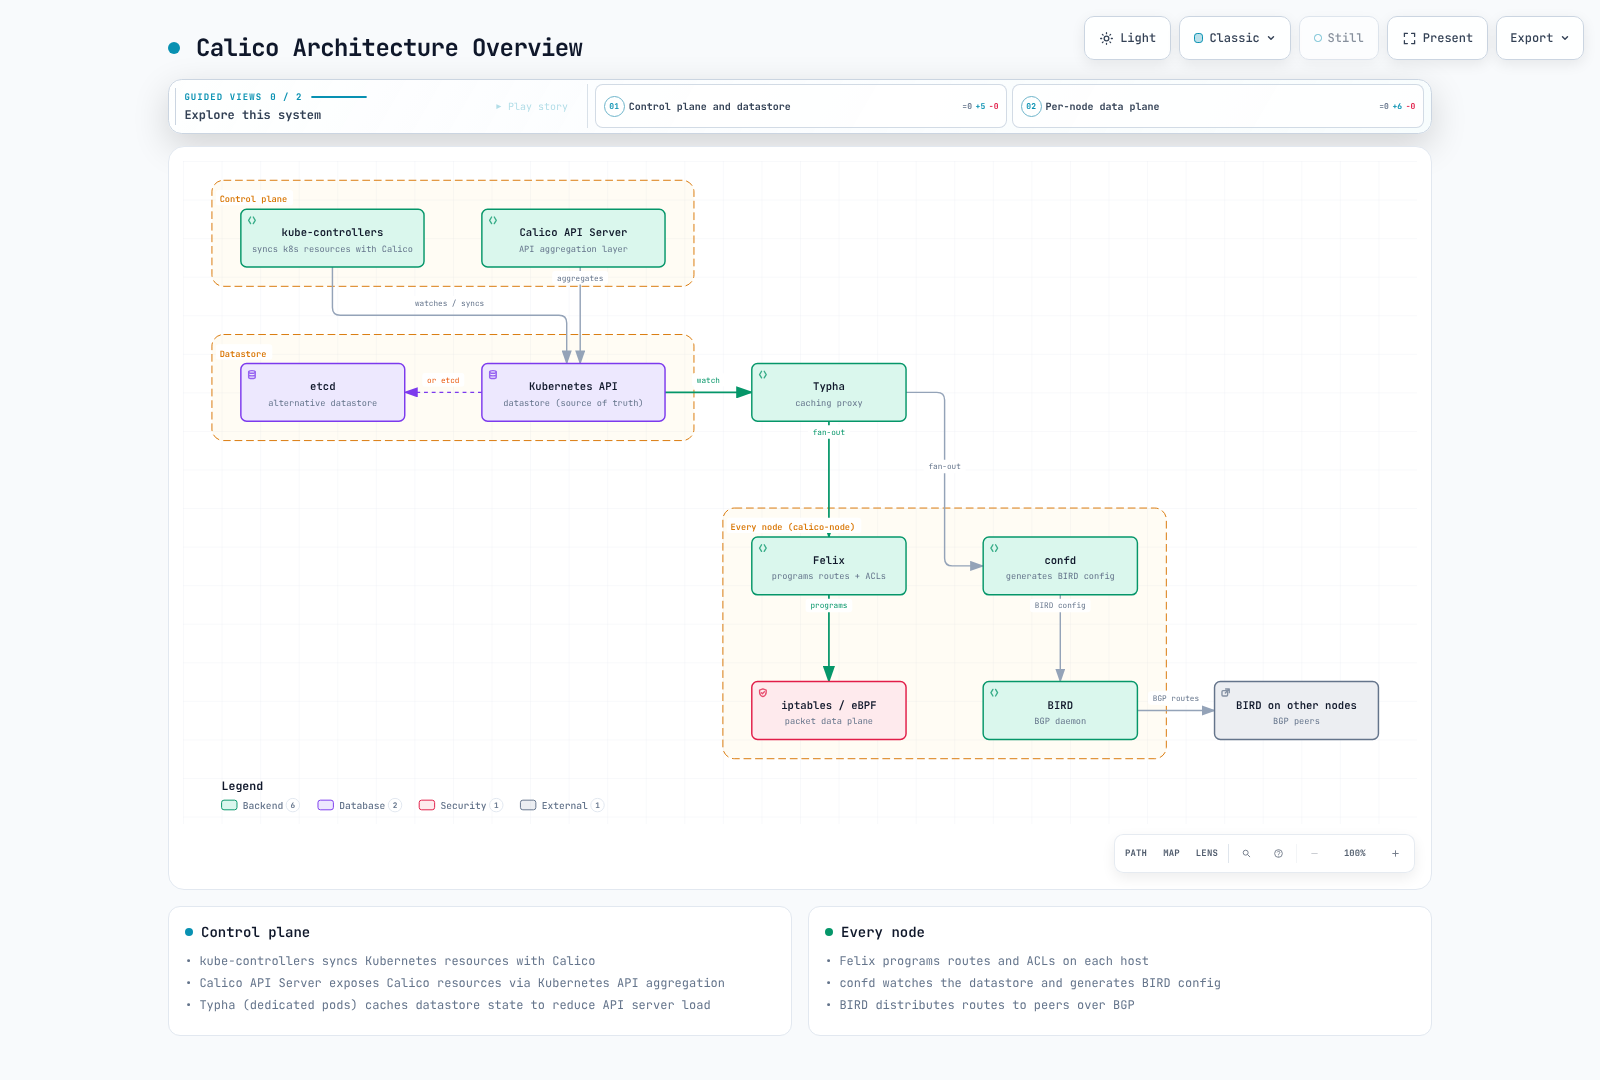This screenshot has height=1080, width=1600.
Task: Click Play story in guided views
Action: pyautogui.click(x=532, y=106)
